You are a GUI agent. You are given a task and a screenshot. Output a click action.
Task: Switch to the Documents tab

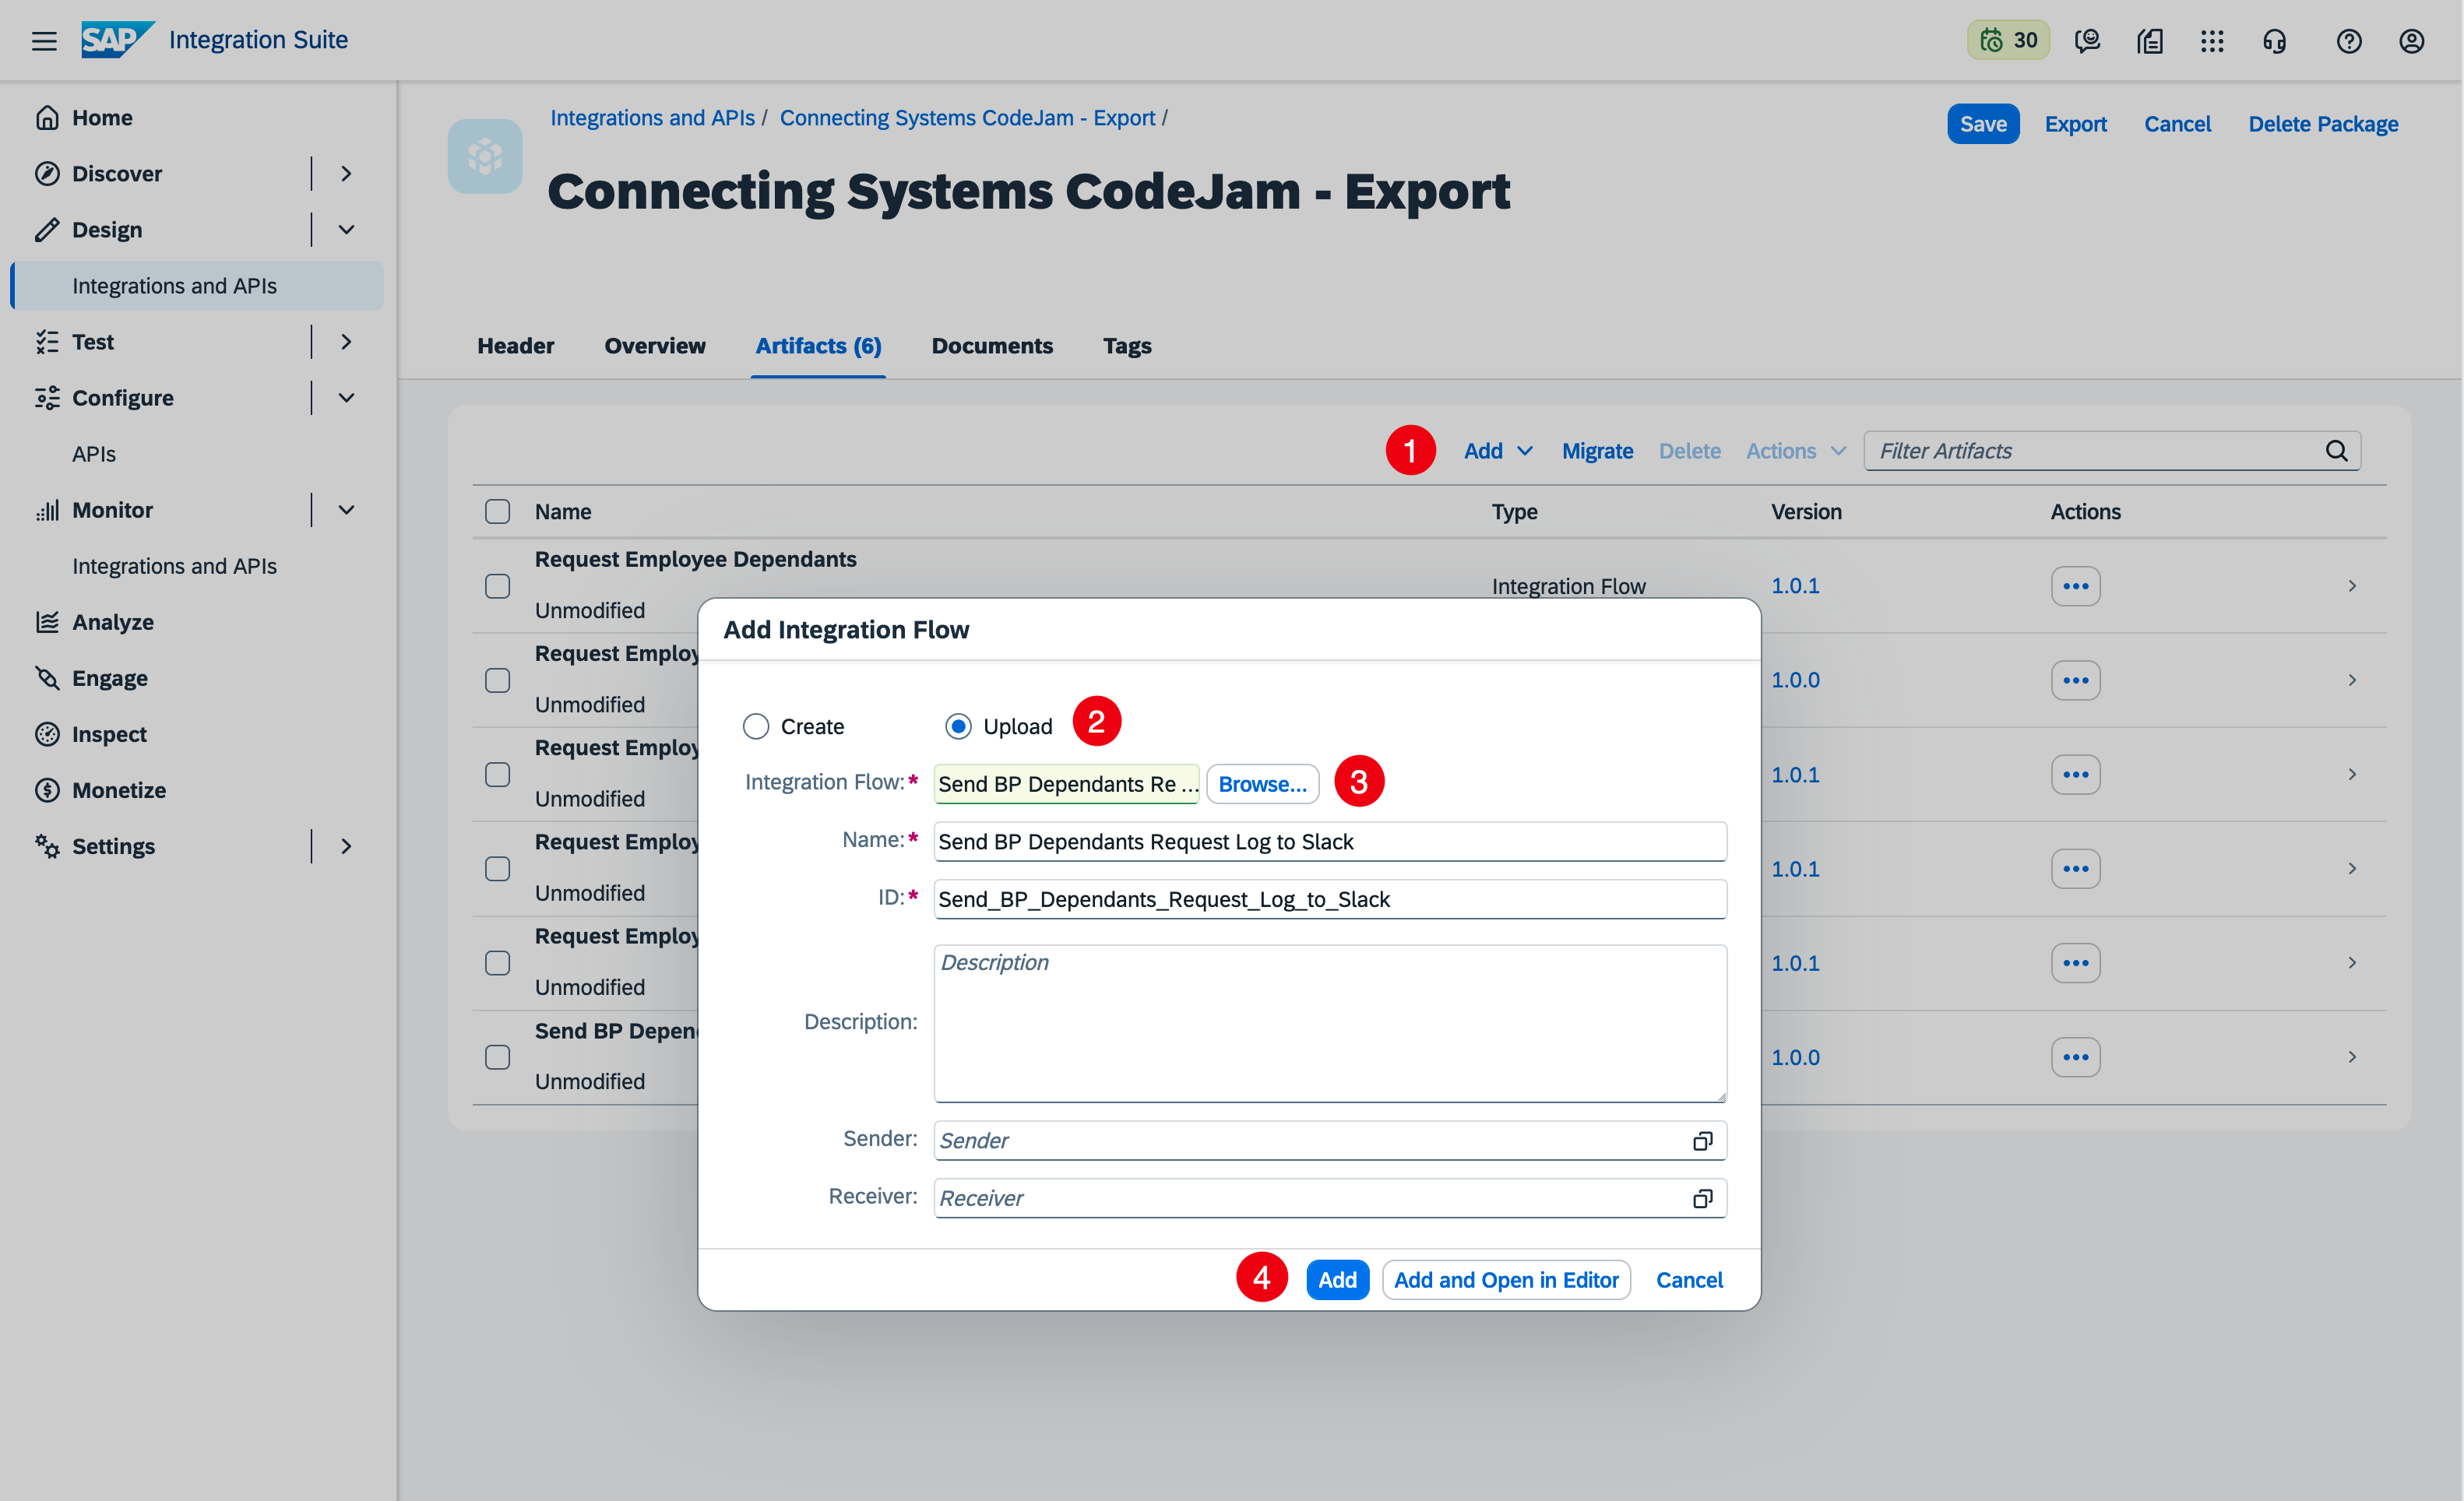992,345
